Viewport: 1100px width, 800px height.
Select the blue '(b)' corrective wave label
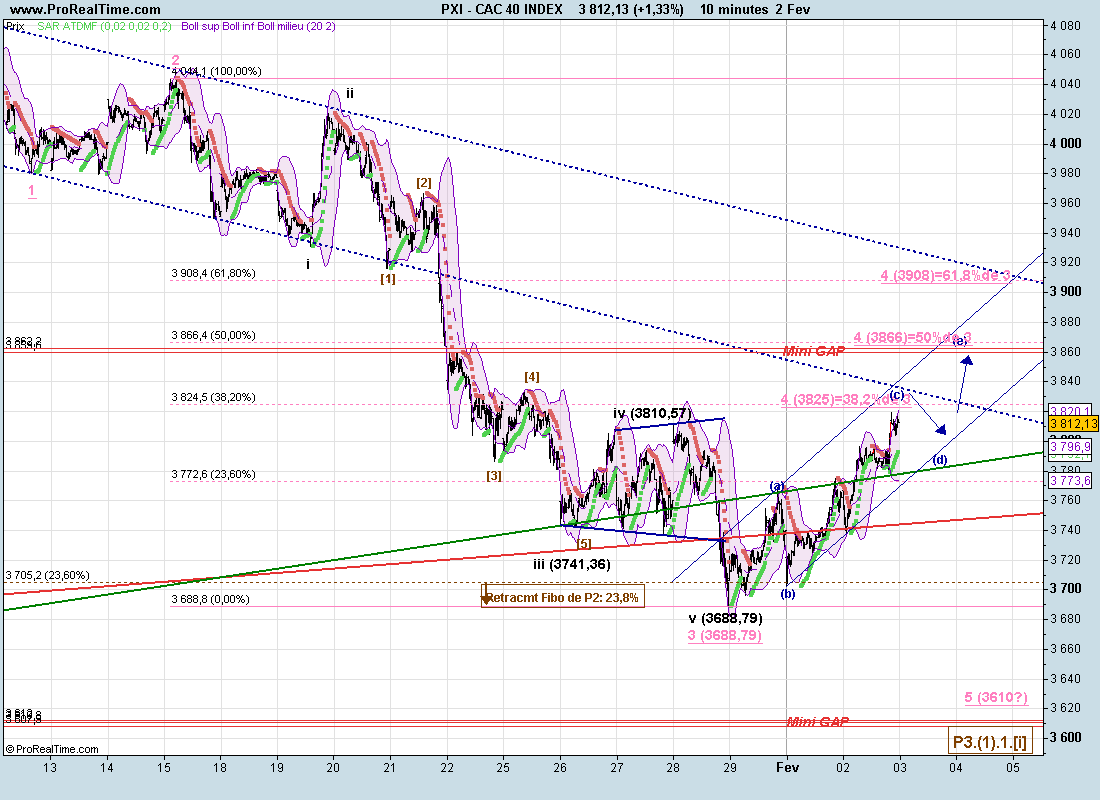[788, 594]
